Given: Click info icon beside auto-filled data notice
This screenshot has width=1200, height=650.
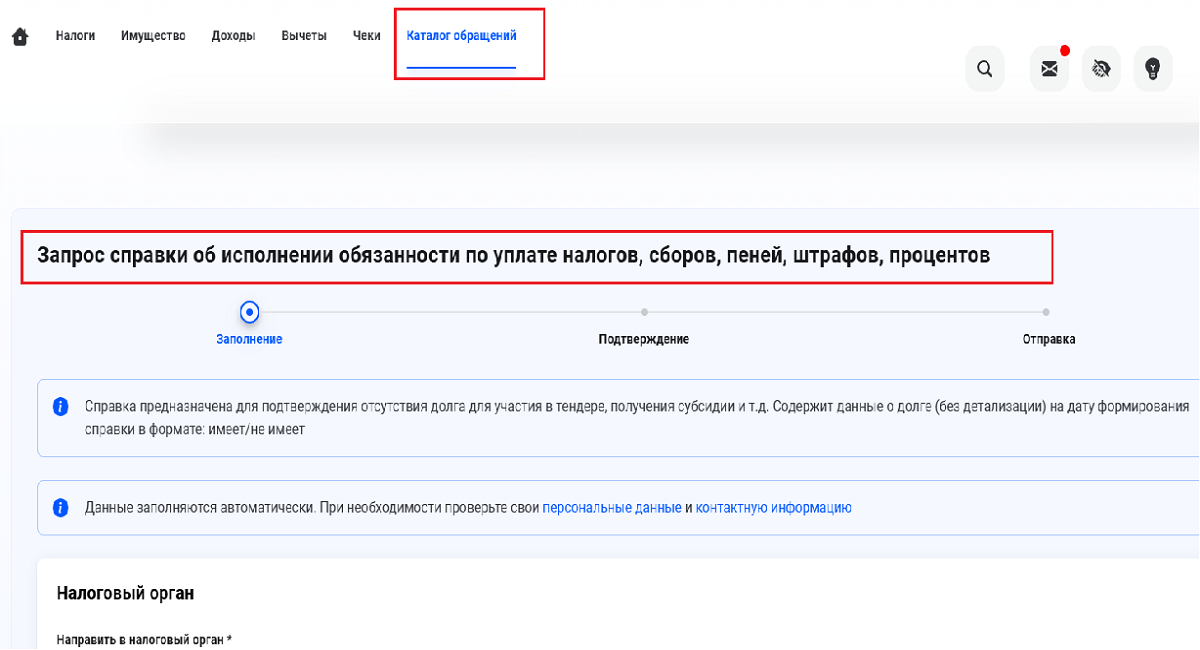Looking at the screenshot, I should point(61,508).
